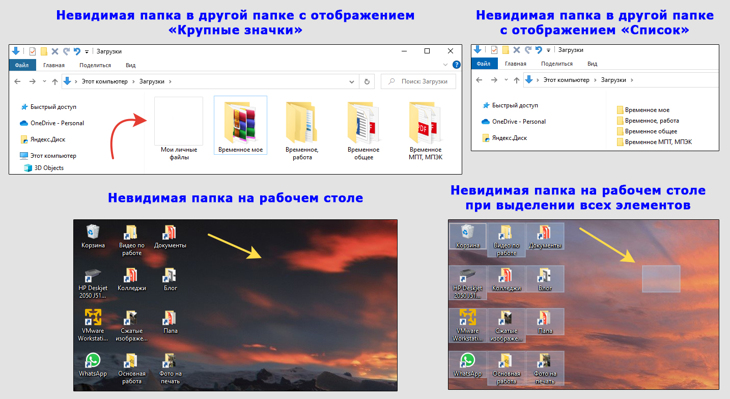Select Временное МПТ, МПЭК in list-view Explorer
The image size is (730, 399).
654,142
